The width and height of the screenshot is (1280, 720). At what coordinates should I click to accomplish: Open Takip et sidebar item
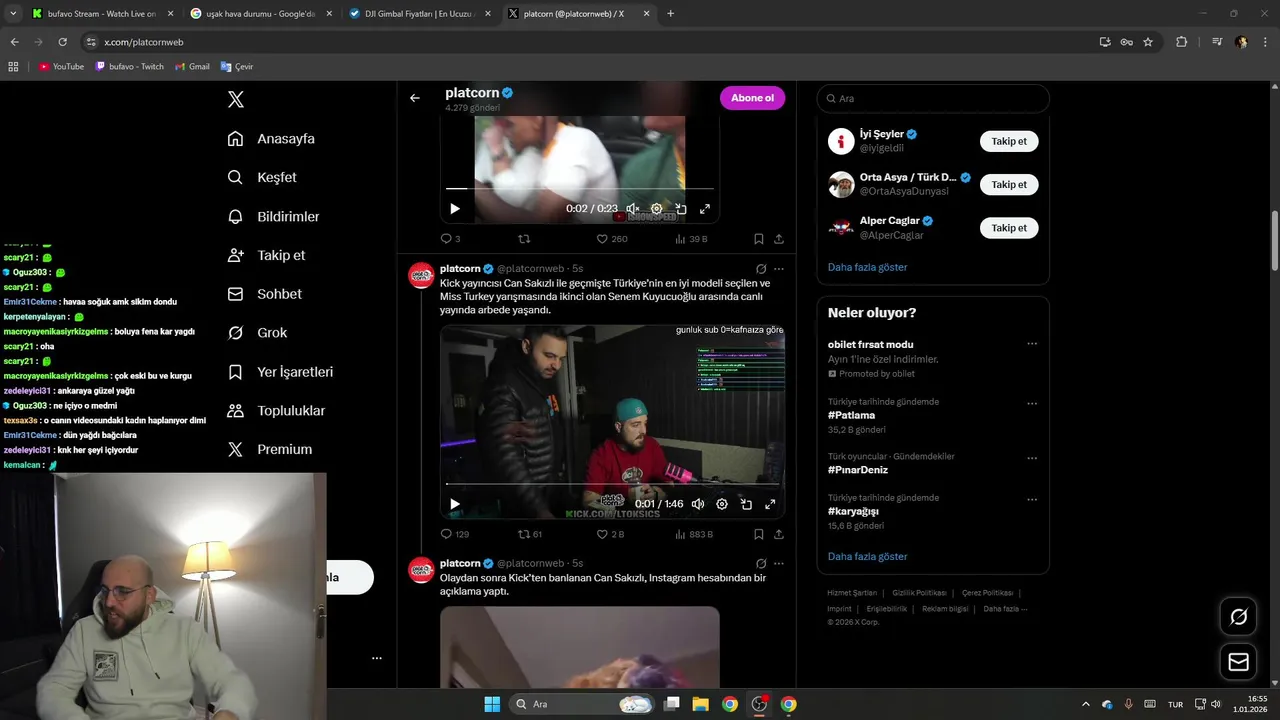(266, 255)
